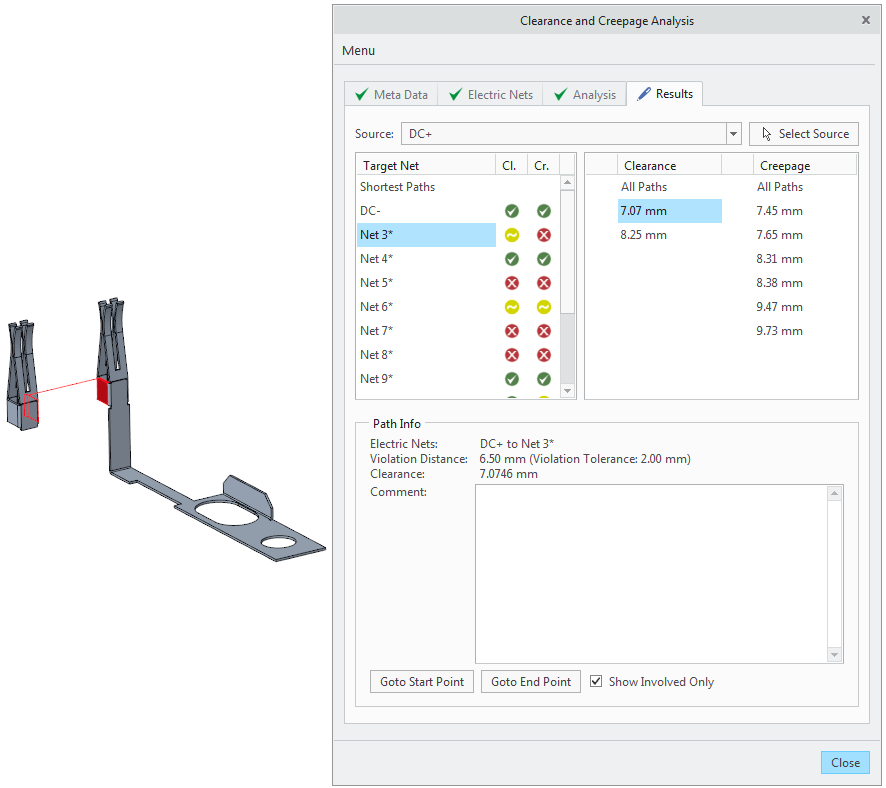Click the Goto End Point button
This screenshot has height=788, width=886.
(x=531, y=682)
